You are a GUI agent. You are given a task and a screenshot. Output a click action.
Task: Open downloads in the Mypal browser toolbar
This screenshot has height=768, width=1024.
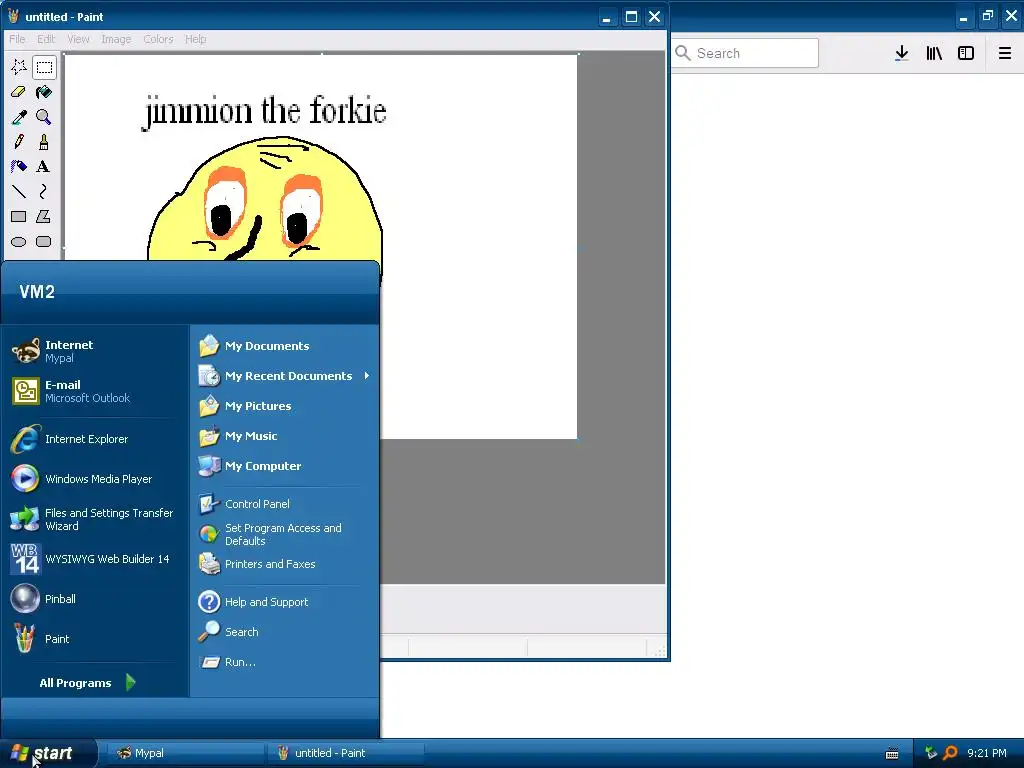(x=901, y=54)
